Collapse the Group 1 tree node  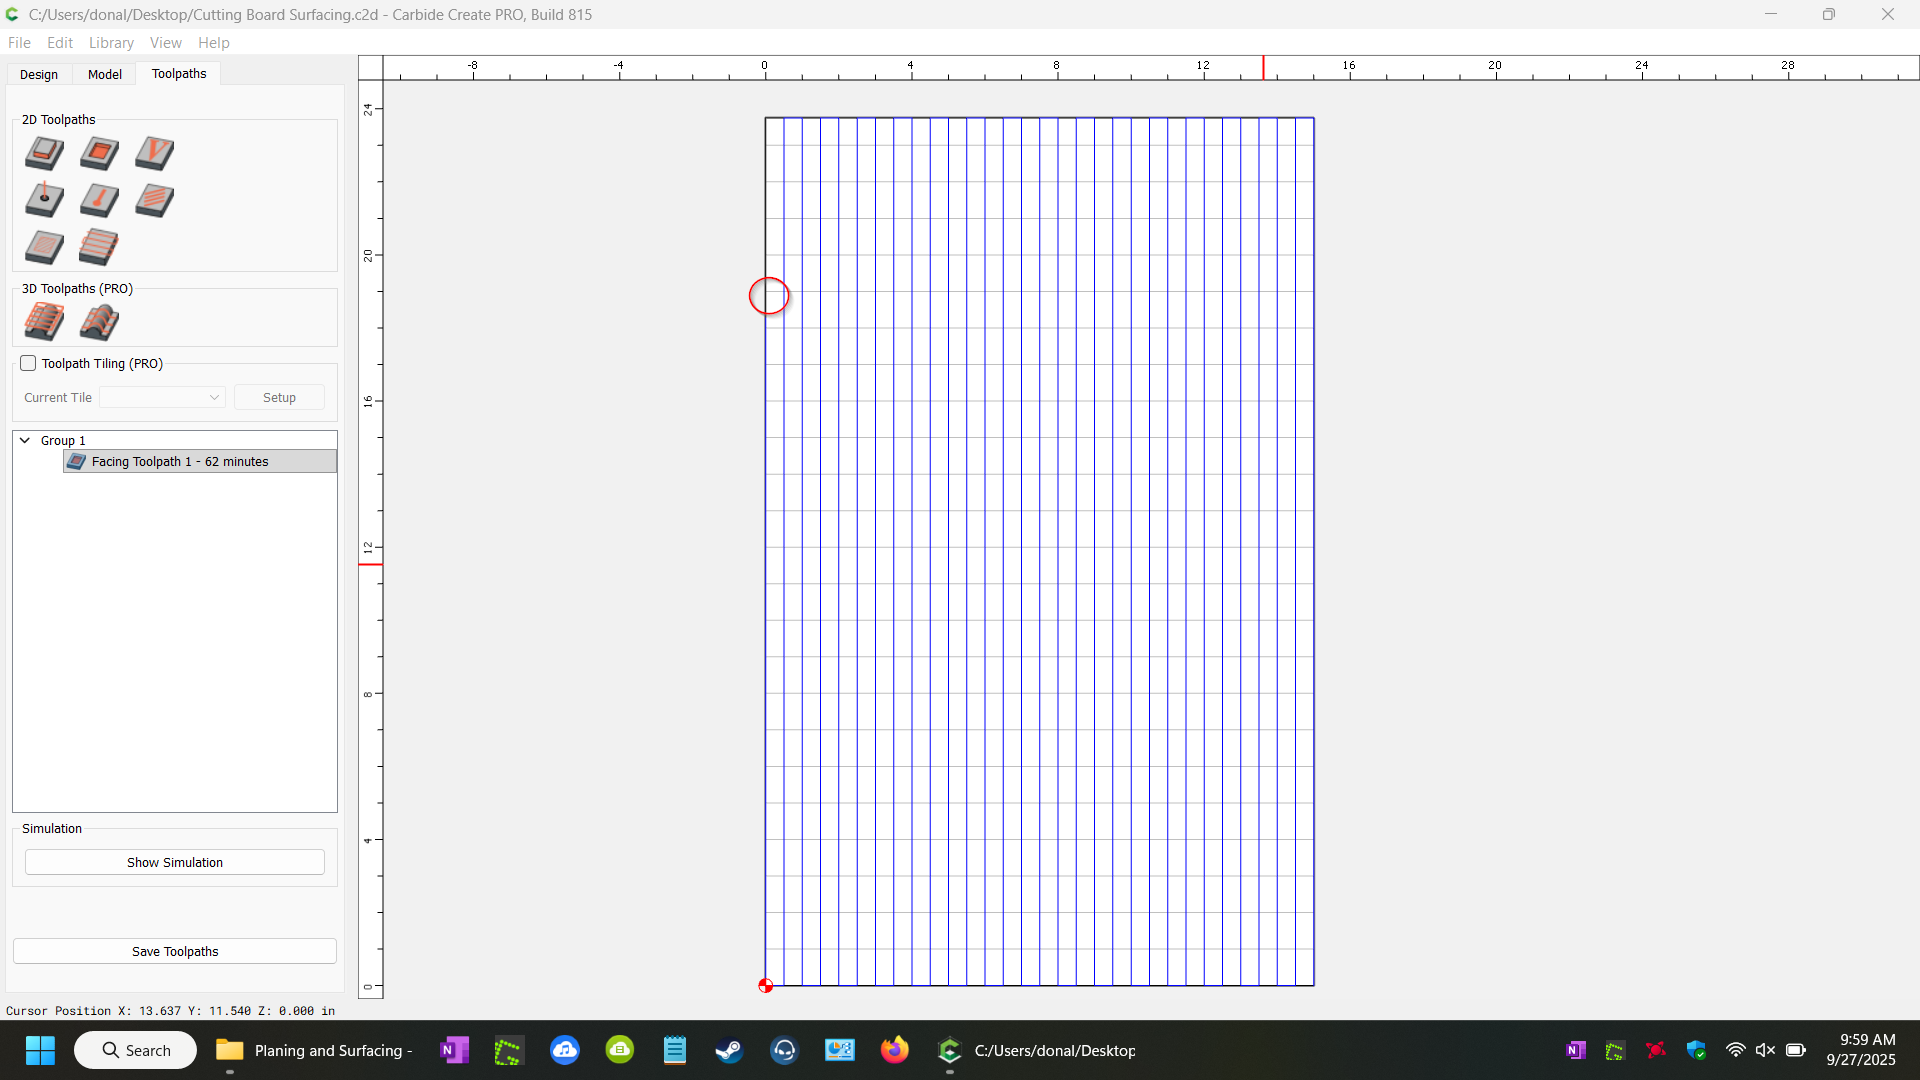[25, 441]
